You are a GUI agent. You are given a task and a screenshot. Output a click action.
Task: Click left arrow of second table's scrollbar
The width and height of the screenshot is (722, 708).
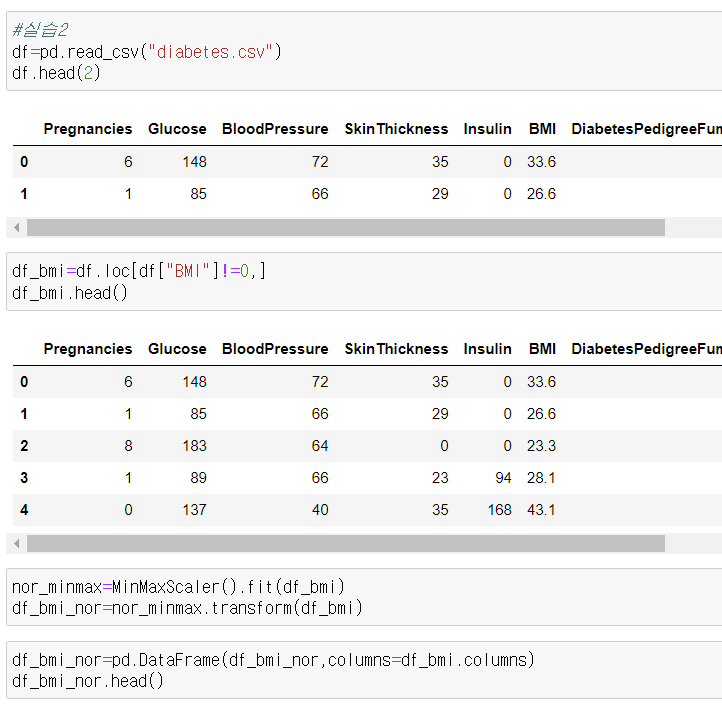click(x=17, y=544)
